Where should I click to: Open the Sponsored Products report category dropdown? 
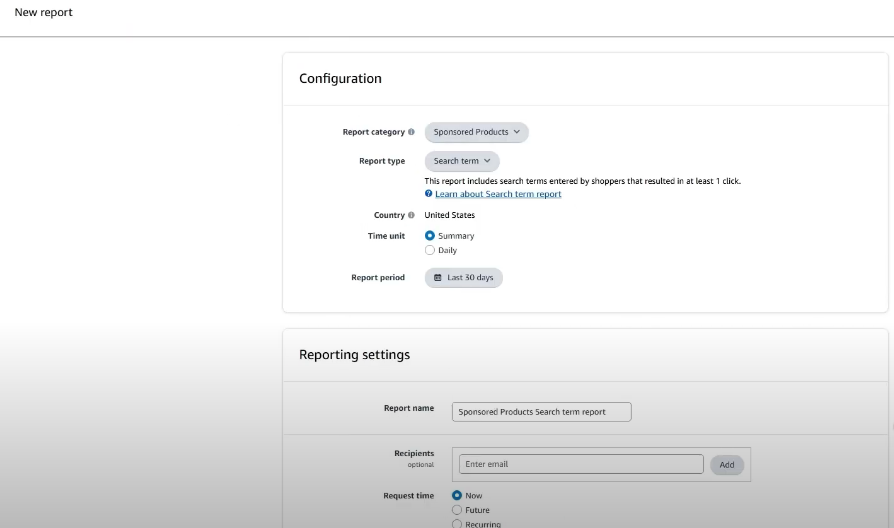click(x=476, y=132)
